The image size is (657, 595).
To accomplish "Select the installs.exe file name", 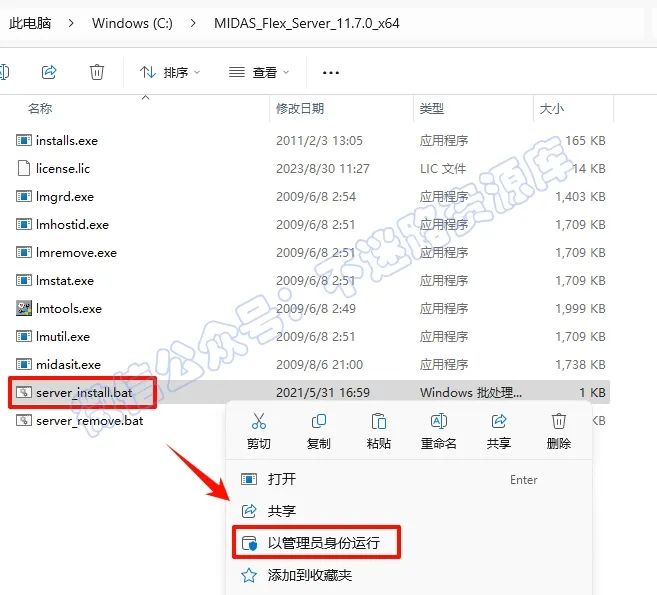I will tap(67, 140).
